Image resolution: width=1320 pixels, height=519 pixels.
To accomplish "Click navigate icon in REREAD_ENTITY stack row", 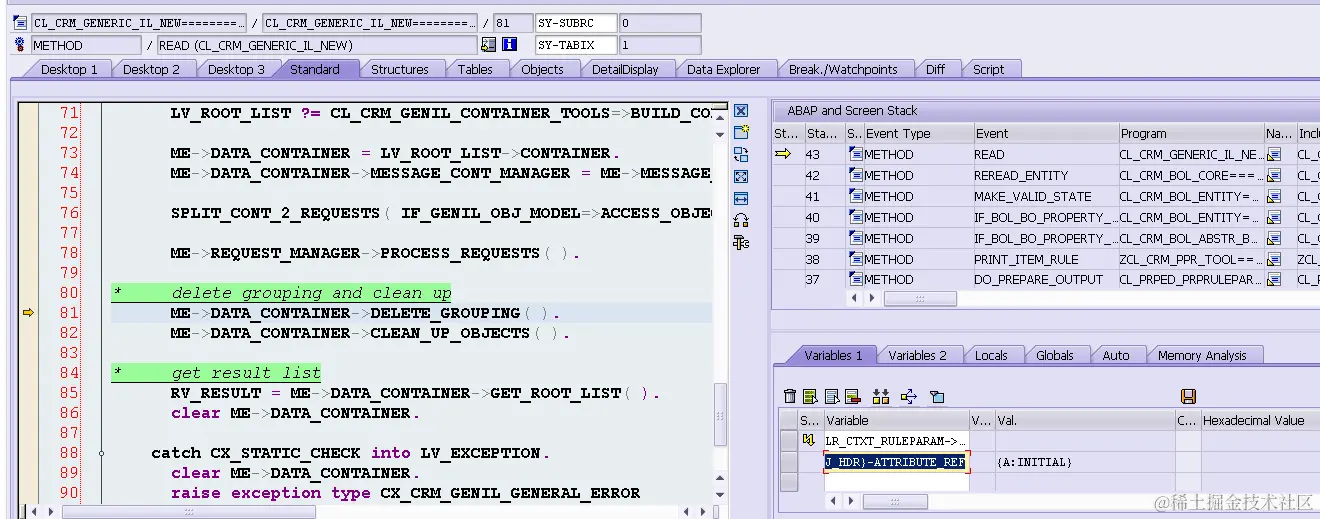I will (x=1274, y=176).
